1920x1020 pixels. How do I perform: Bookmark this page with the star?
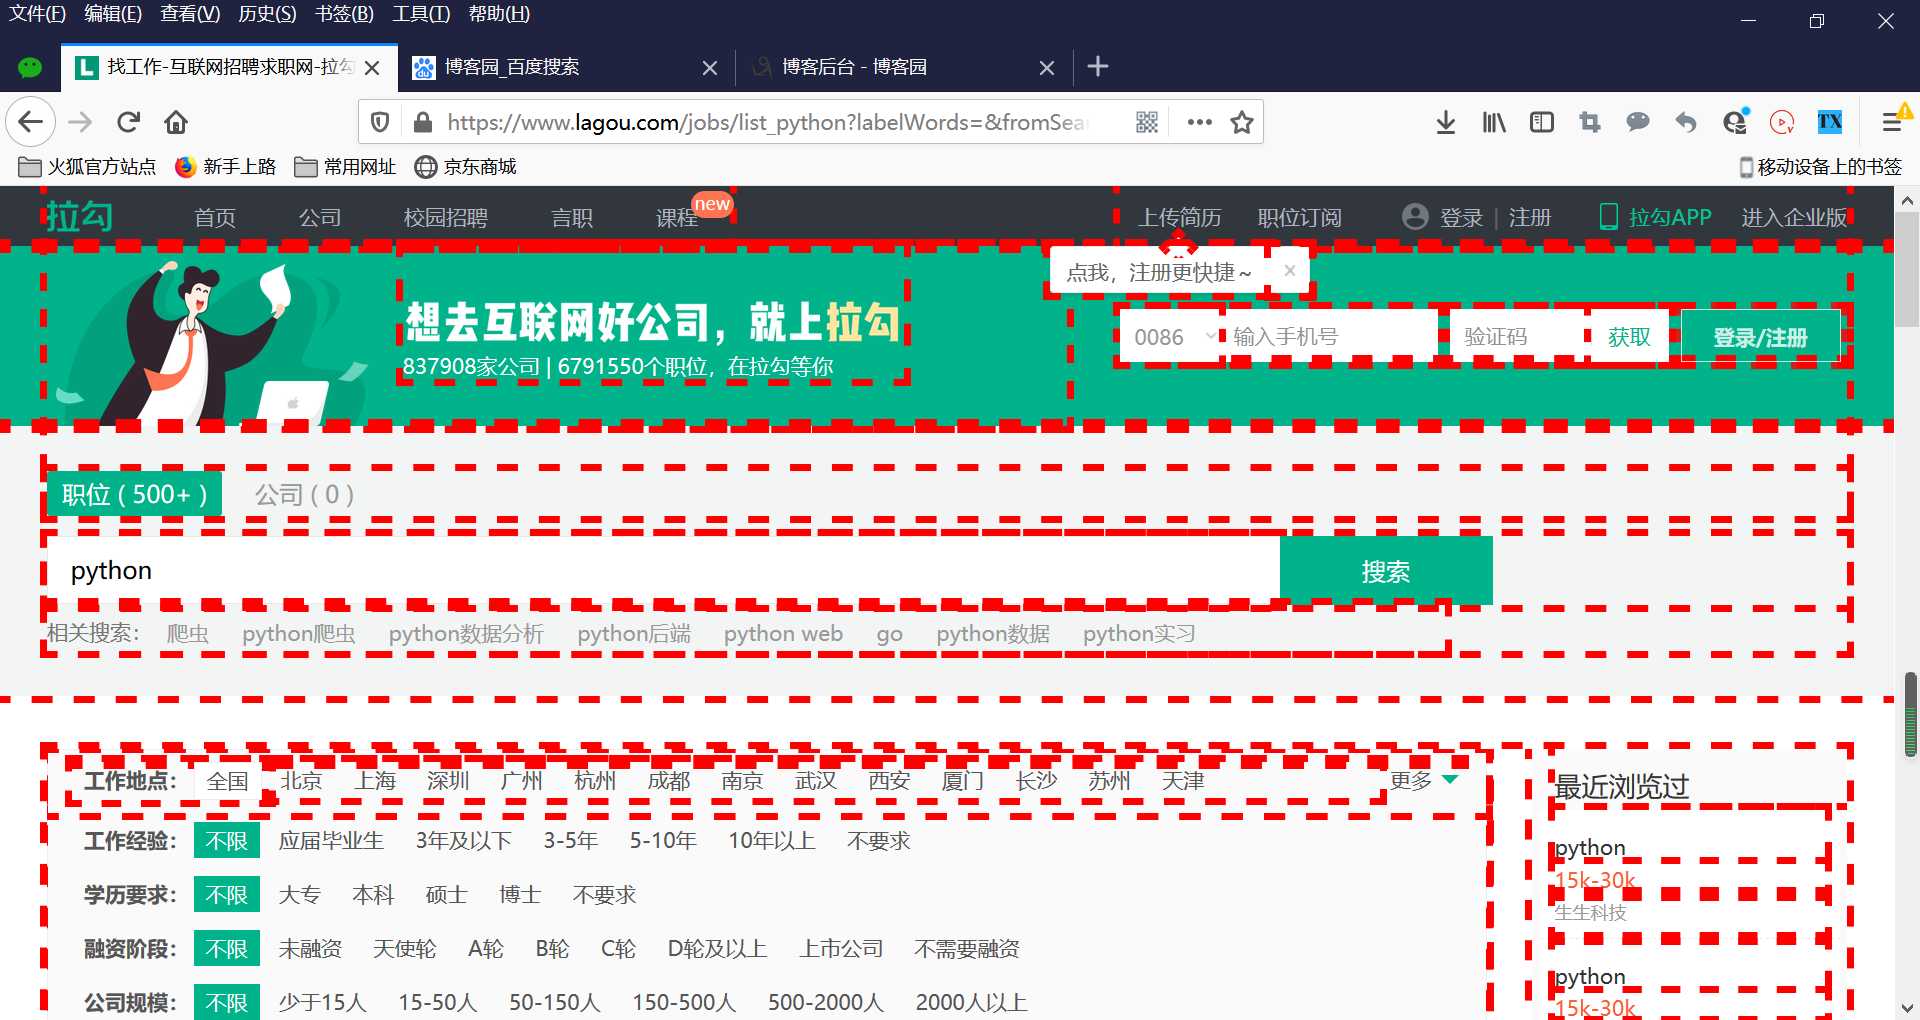(x=1242, y=122)
